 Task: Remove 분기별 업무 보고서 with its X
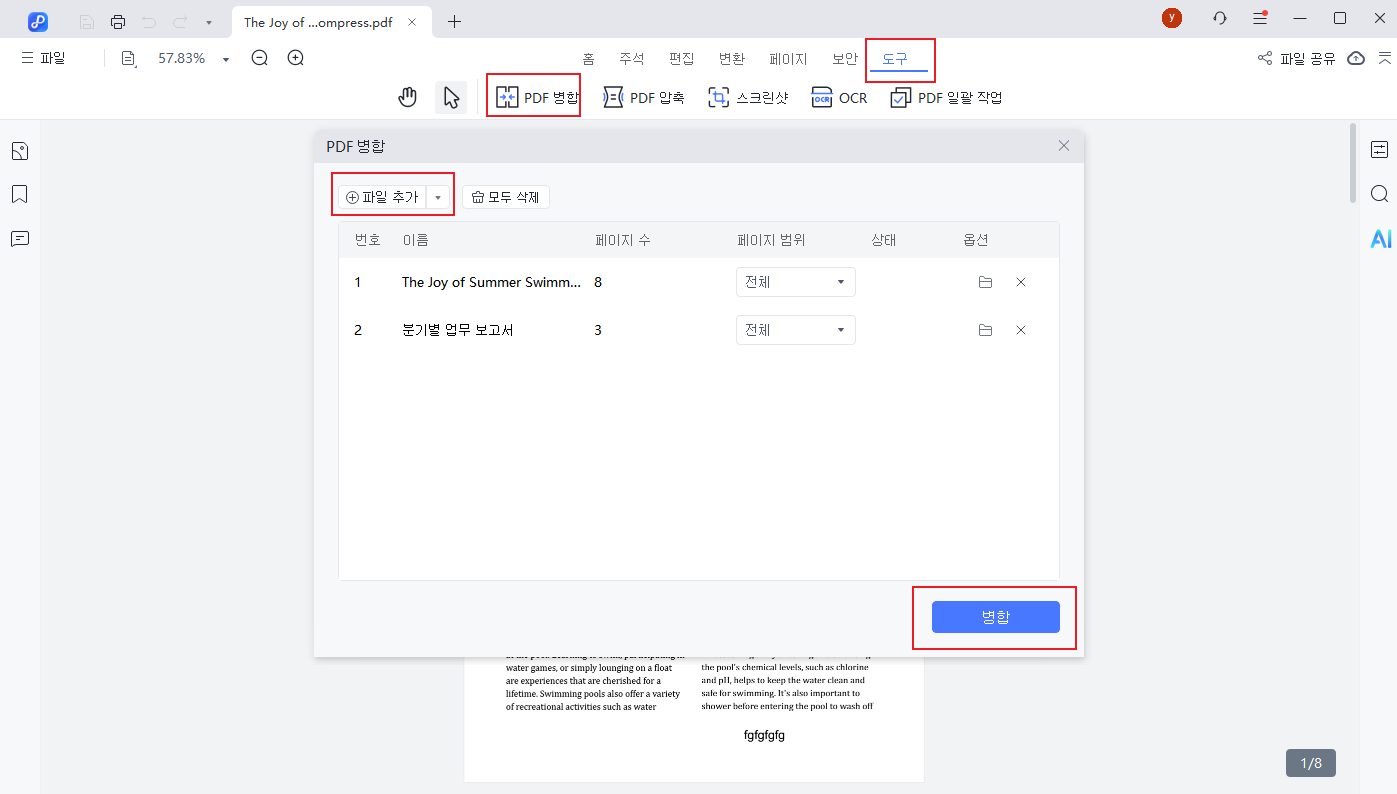point(1021,329)
